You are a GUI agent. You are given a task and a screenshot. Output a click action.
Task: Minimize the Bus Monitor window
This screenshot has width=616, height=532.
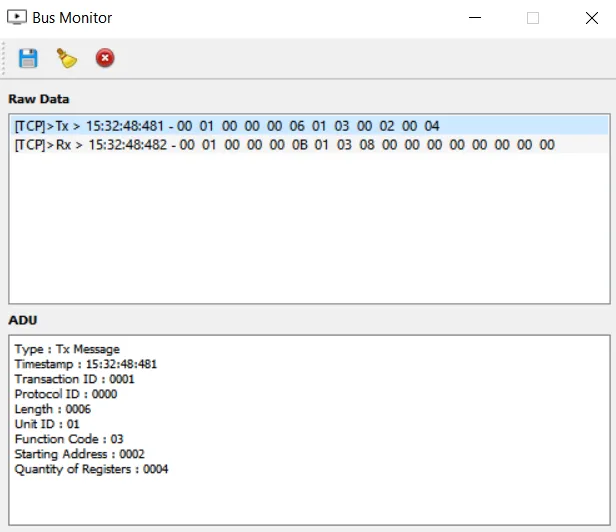coord(476,18)
